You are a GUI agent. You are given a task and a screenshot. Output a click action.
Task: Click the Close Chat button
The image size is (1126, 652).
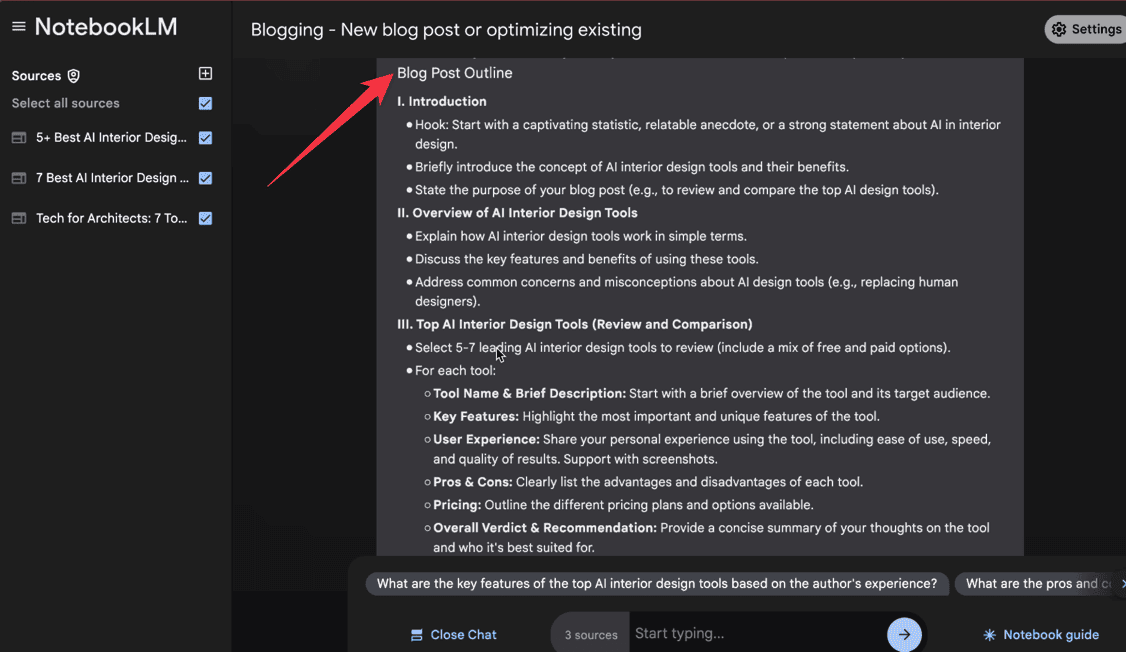tap(453, 635)
